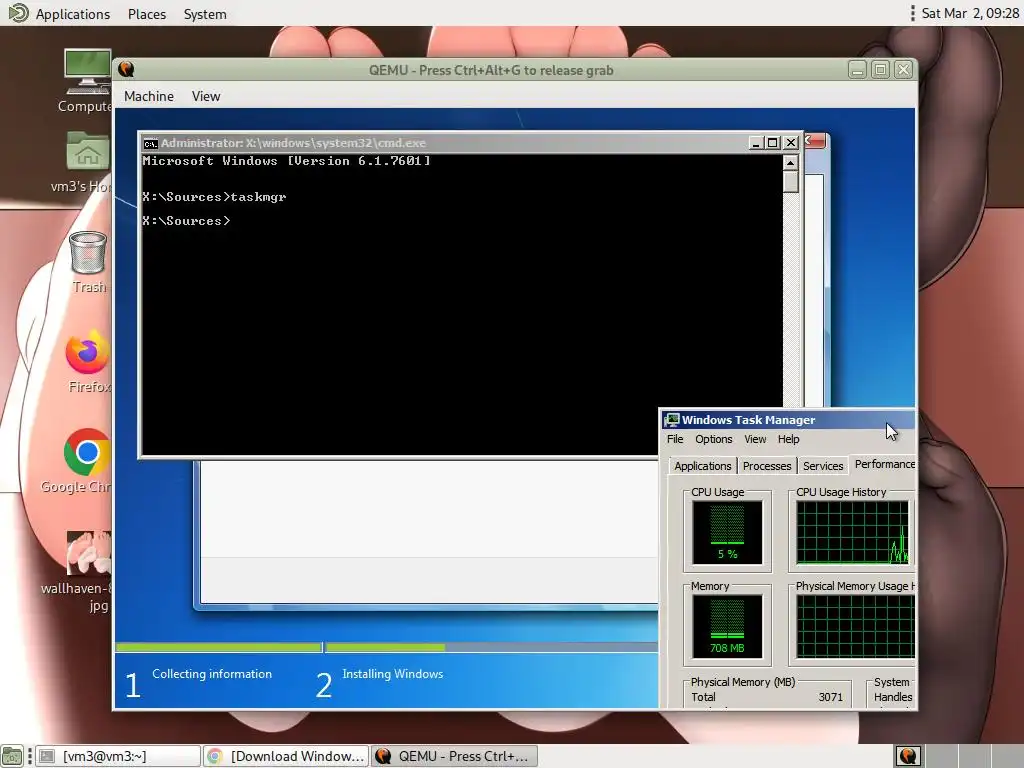The height and width of the screenshot is (768, 1024).
Task: Click the Physical Memory Total value 3071
Action: [830, 697]
